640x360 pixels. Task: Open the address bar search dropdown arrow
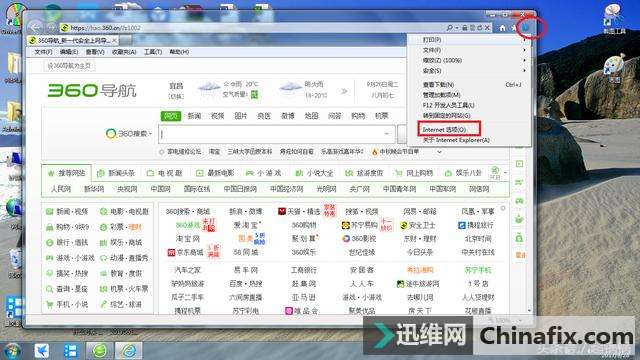tap(456, 28)
